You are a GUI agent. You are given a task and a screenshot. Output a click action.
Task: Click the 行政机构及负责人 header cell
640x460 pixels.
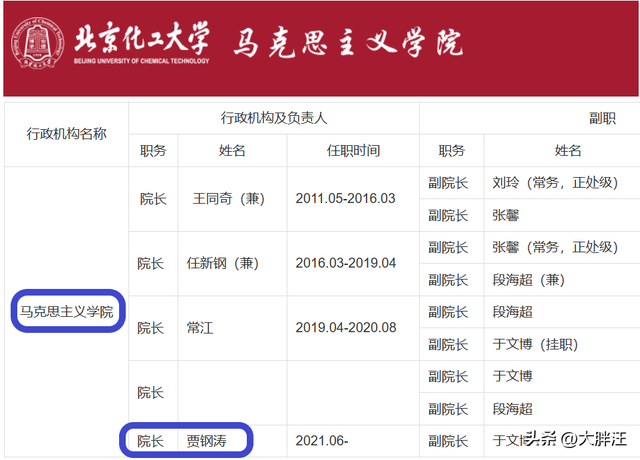point(274,118)
